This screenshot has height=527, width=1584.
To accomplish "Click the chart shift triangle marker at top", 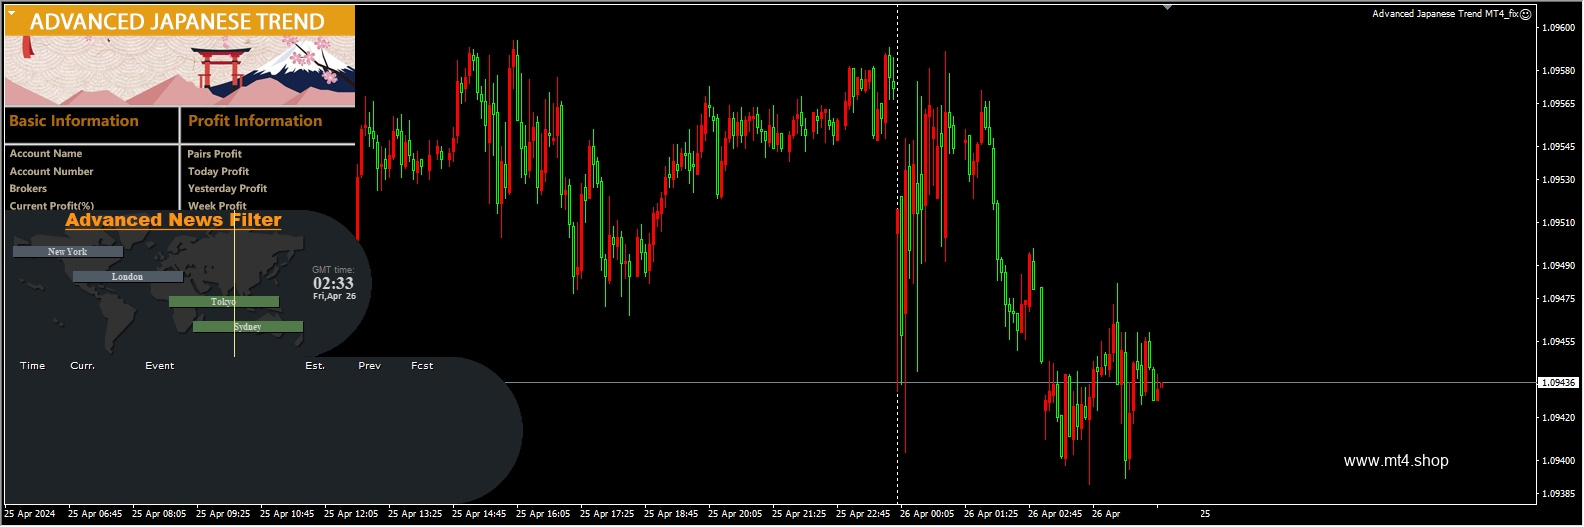I will click(x=1167, y=7).
